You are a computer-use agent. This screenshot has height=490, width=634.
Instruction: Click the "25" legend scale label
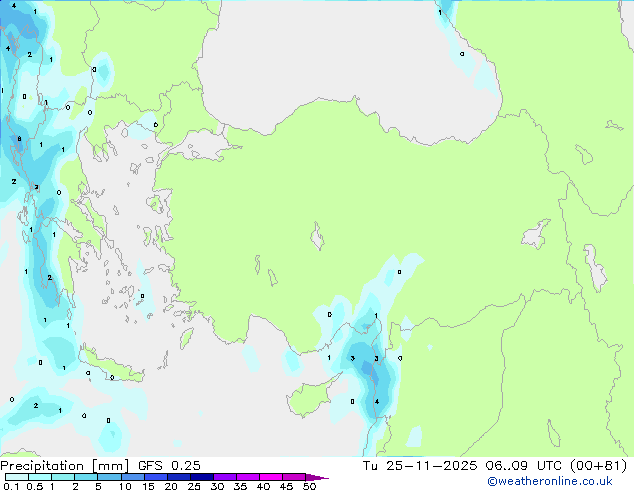194,486
